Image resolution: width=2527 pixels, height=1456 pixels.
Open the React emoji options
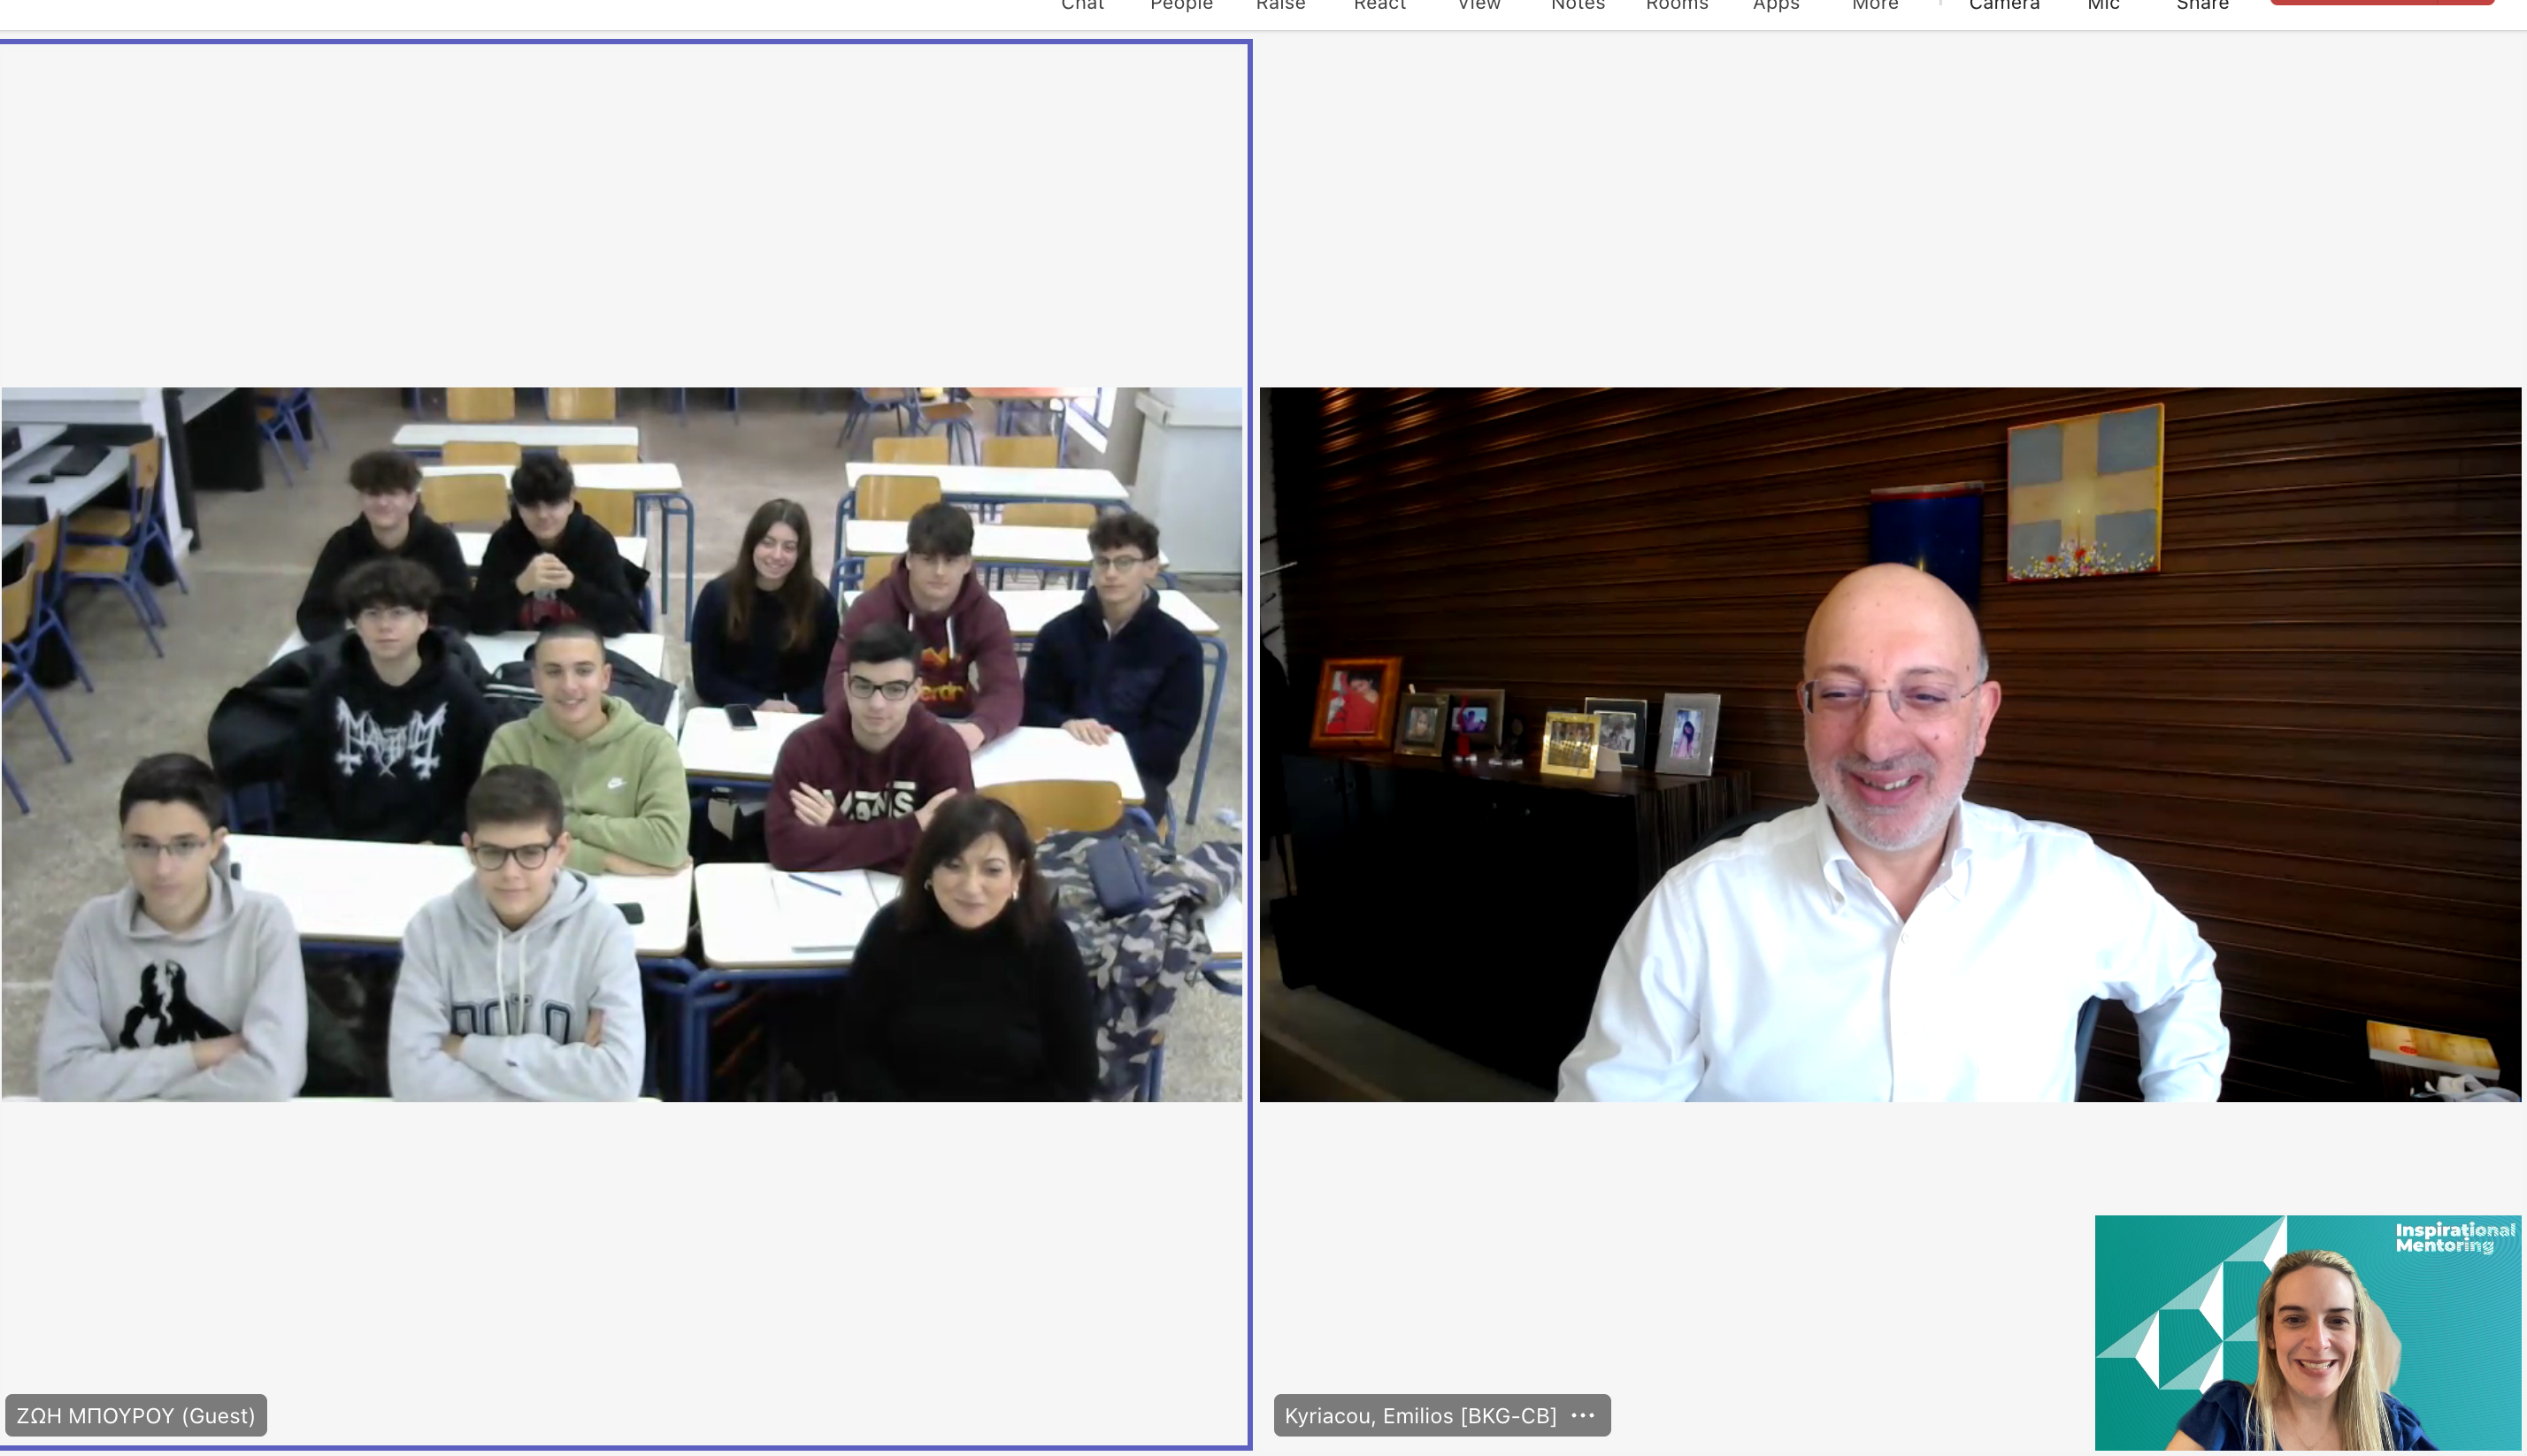(1379, 5)
